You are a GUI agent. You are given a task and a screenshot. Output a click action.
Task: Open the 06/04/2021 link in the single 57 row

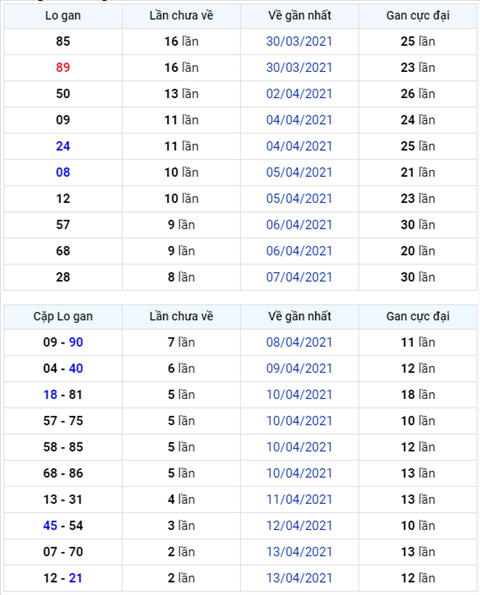pyautogui.click(x=299, y=225)
